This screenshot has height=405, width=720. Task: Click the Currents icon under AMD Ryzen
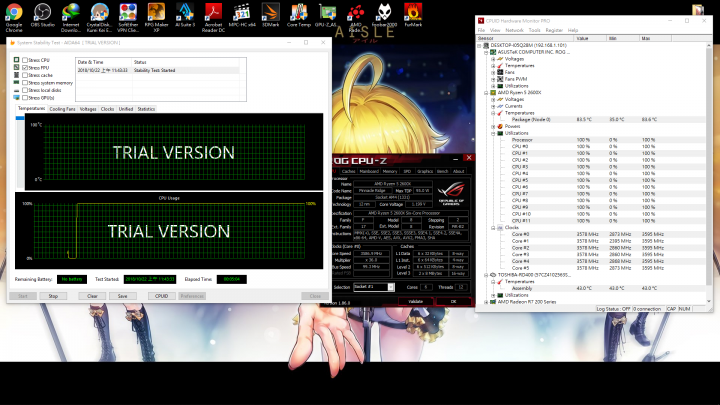(500, 106)
